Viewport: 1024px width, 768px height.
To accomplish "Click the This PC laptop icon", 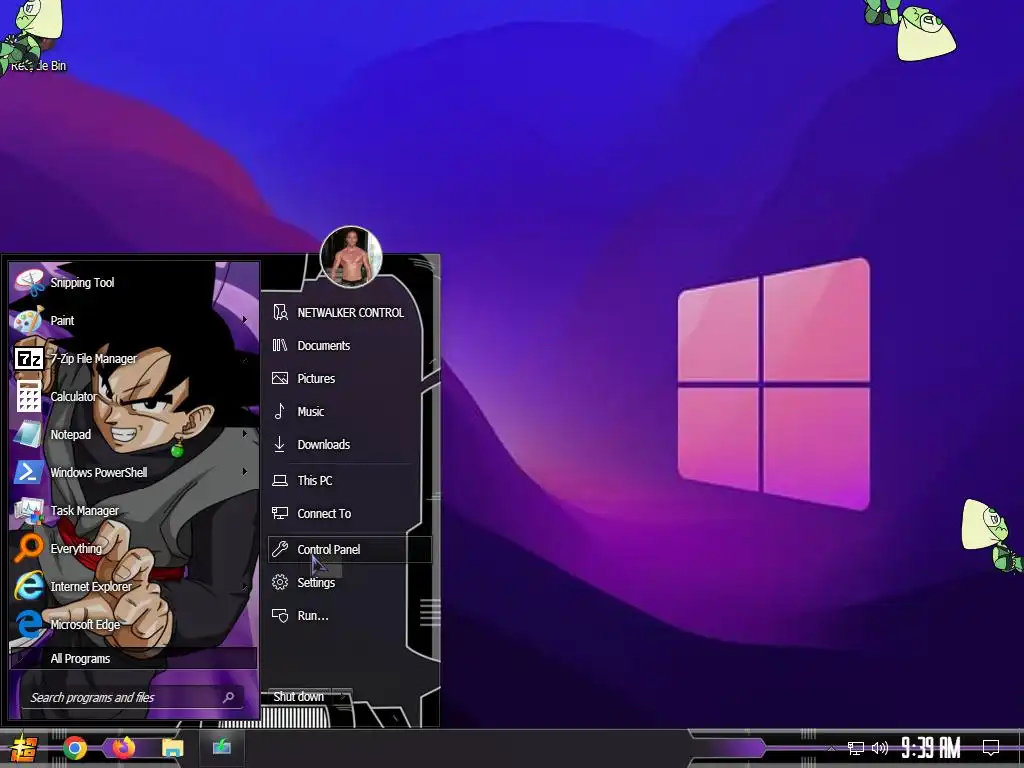I will [280, 481].
